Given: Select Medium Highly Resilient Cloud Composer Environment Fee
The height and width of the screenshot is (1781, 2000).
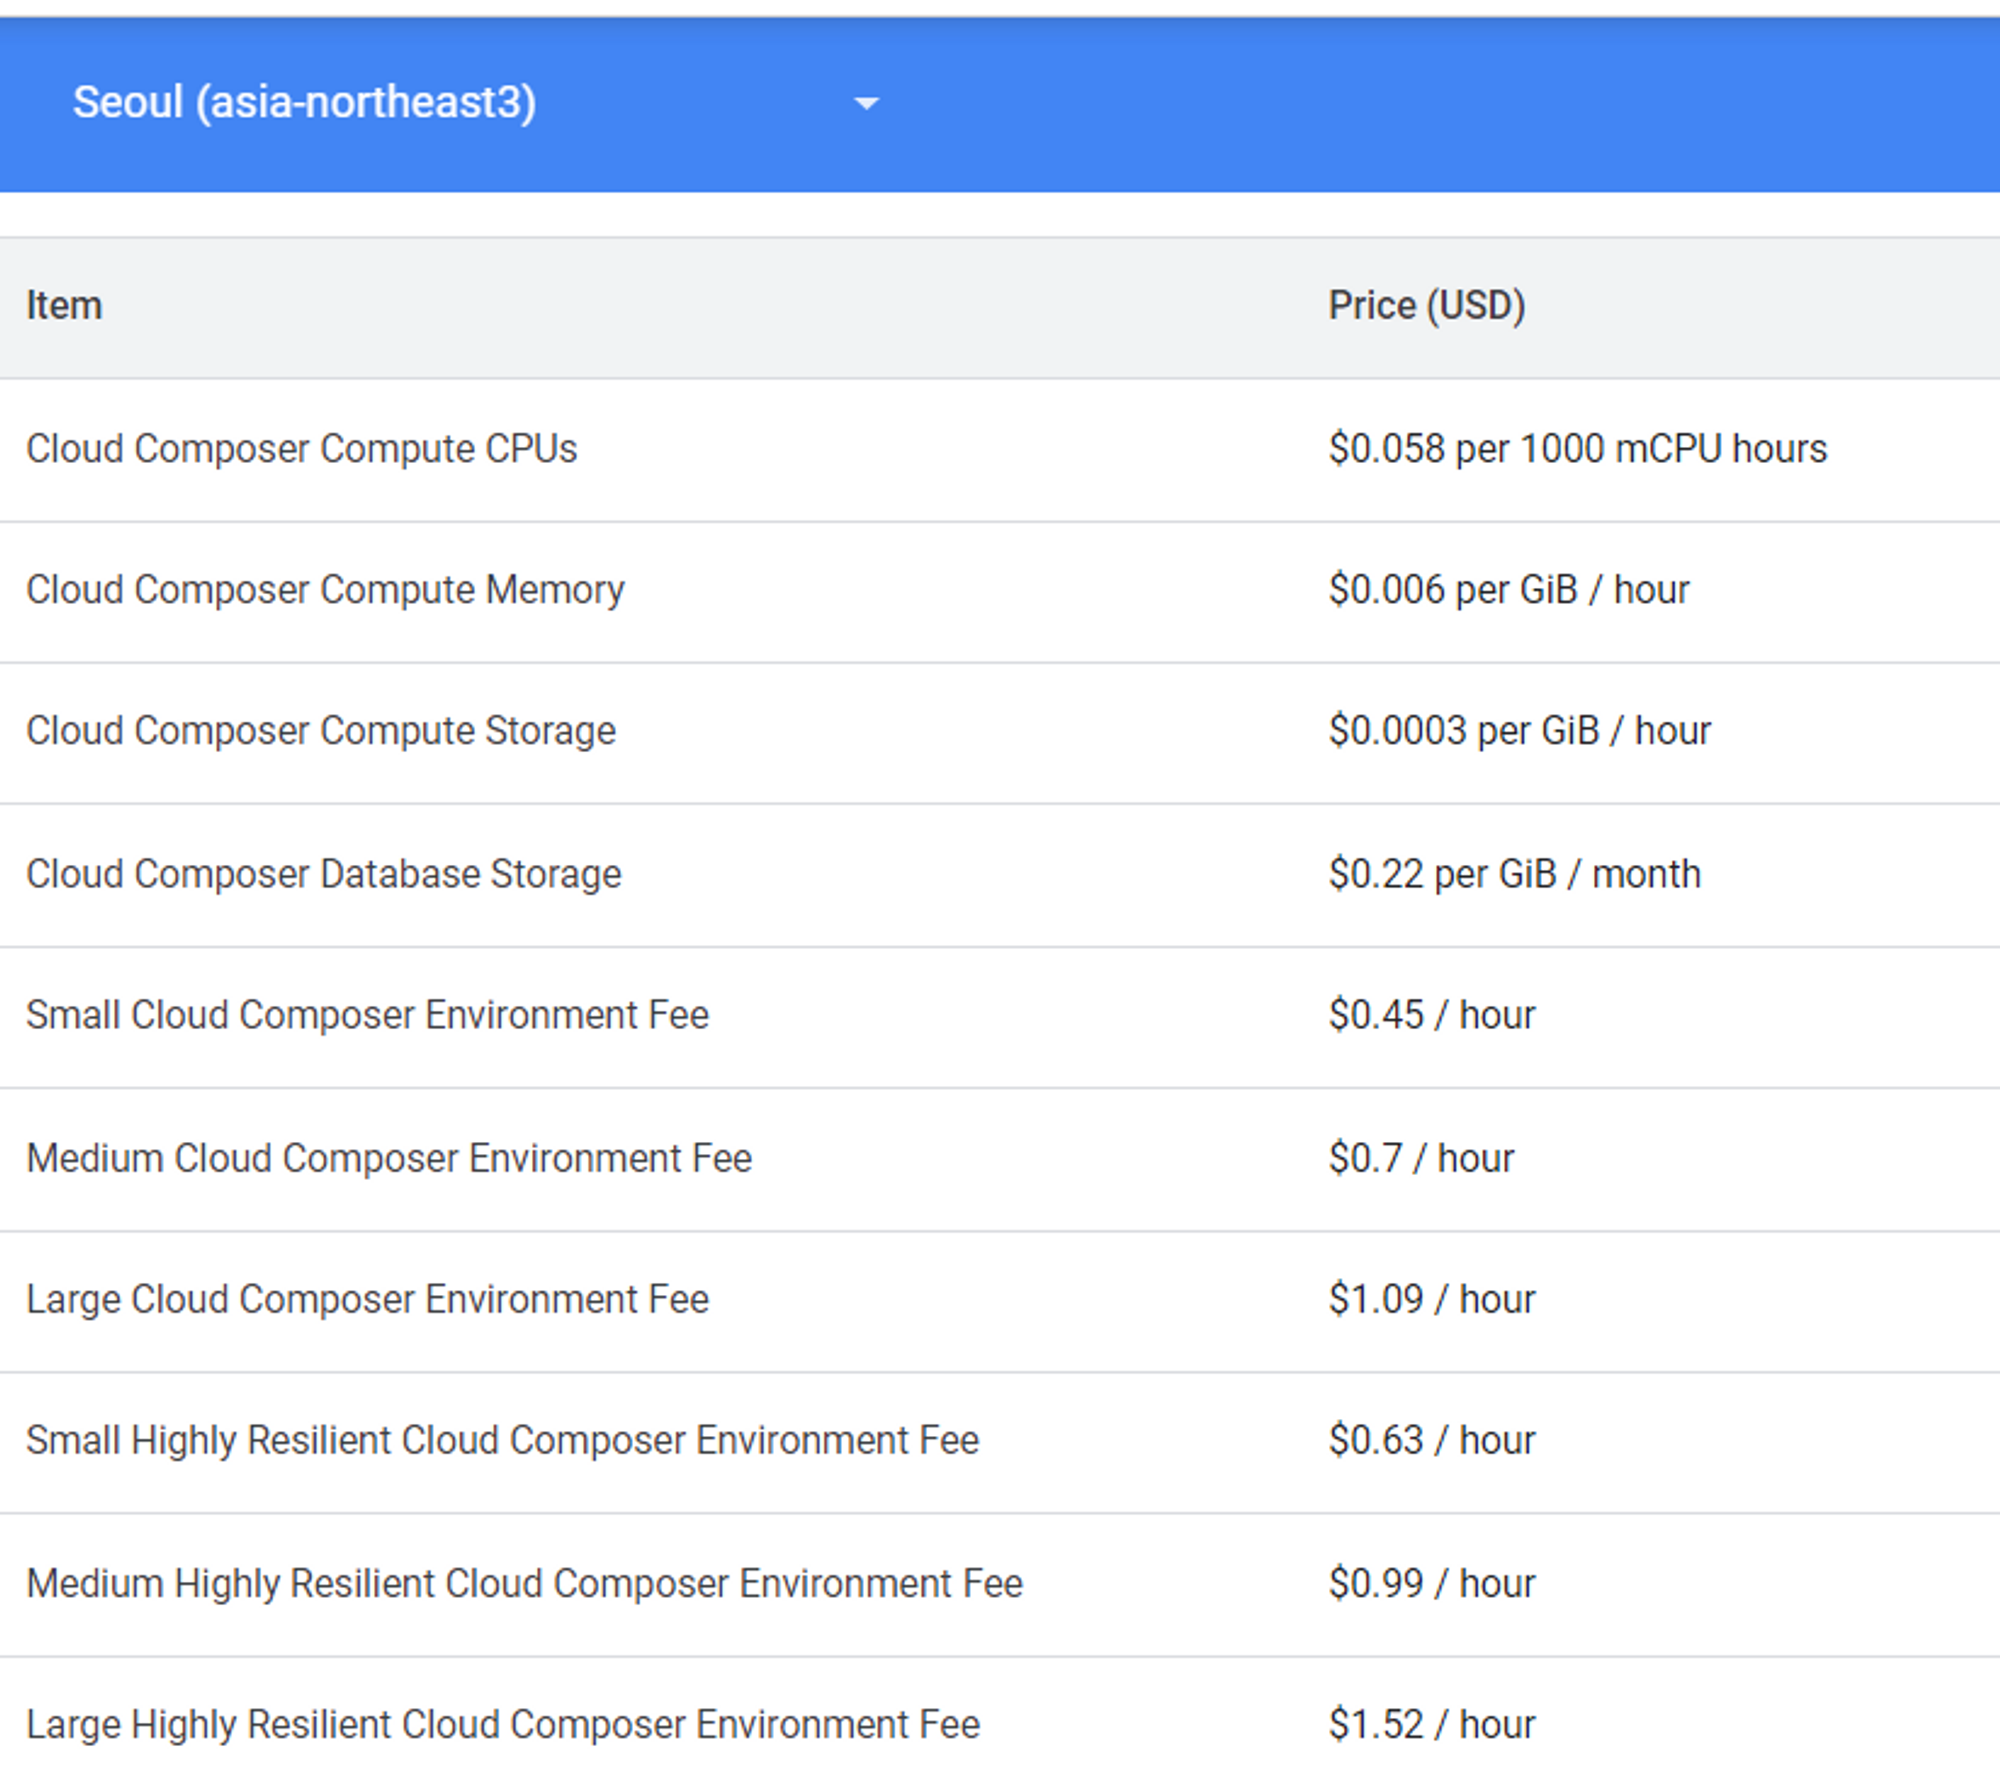Looking at the screenshot, I should pyautogui.click(x=524, y=1583).
